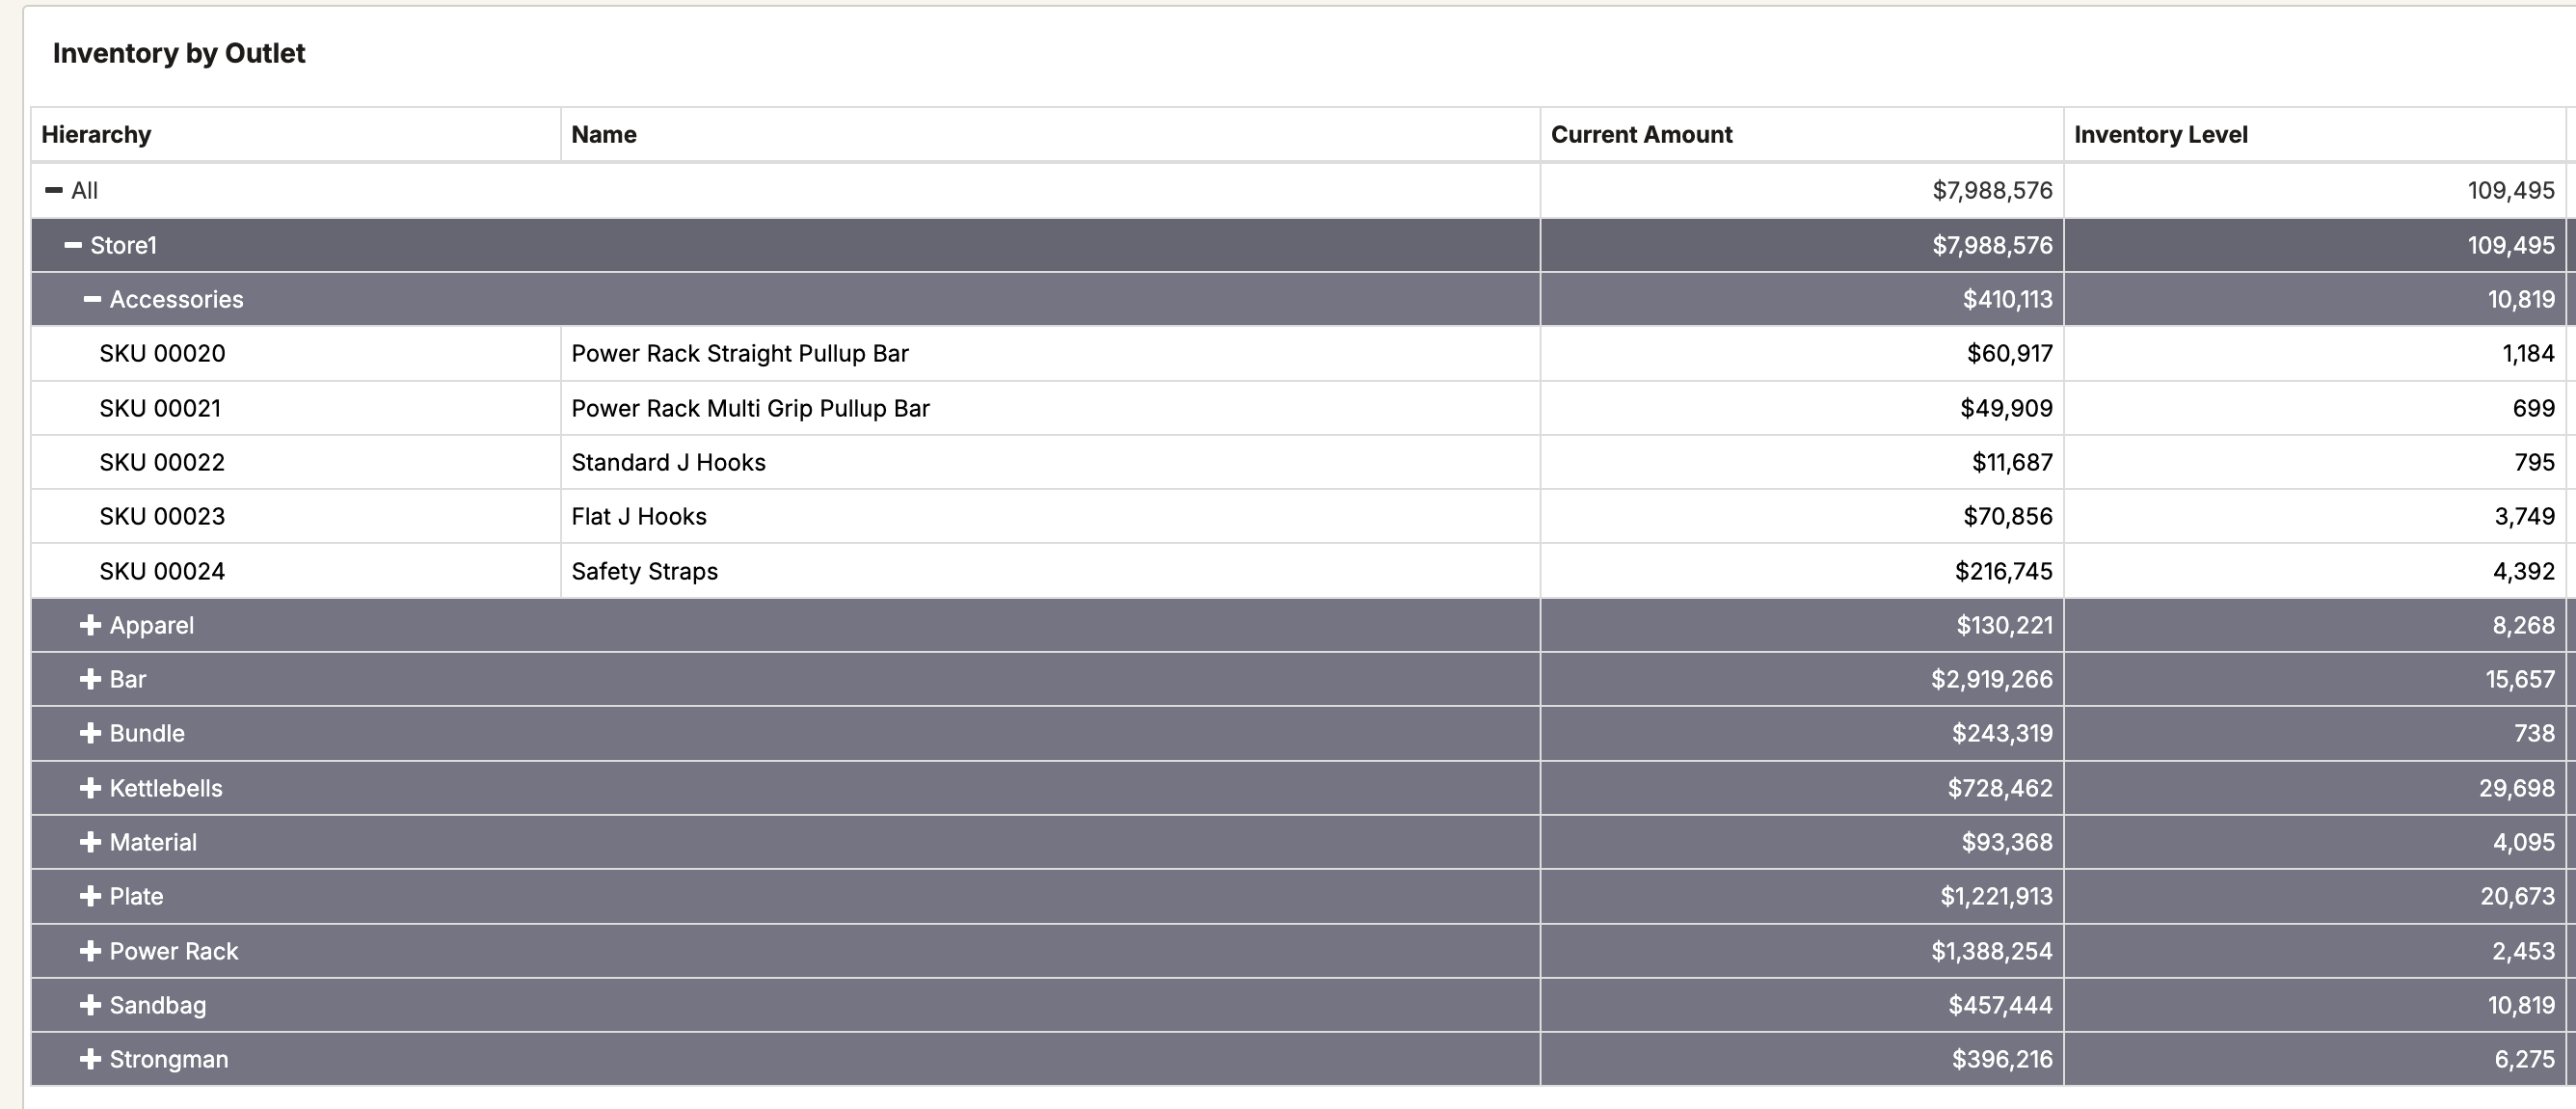This screenshot has height=1109, width=2576.
Task: Click the Name column header
Action: 604,135
